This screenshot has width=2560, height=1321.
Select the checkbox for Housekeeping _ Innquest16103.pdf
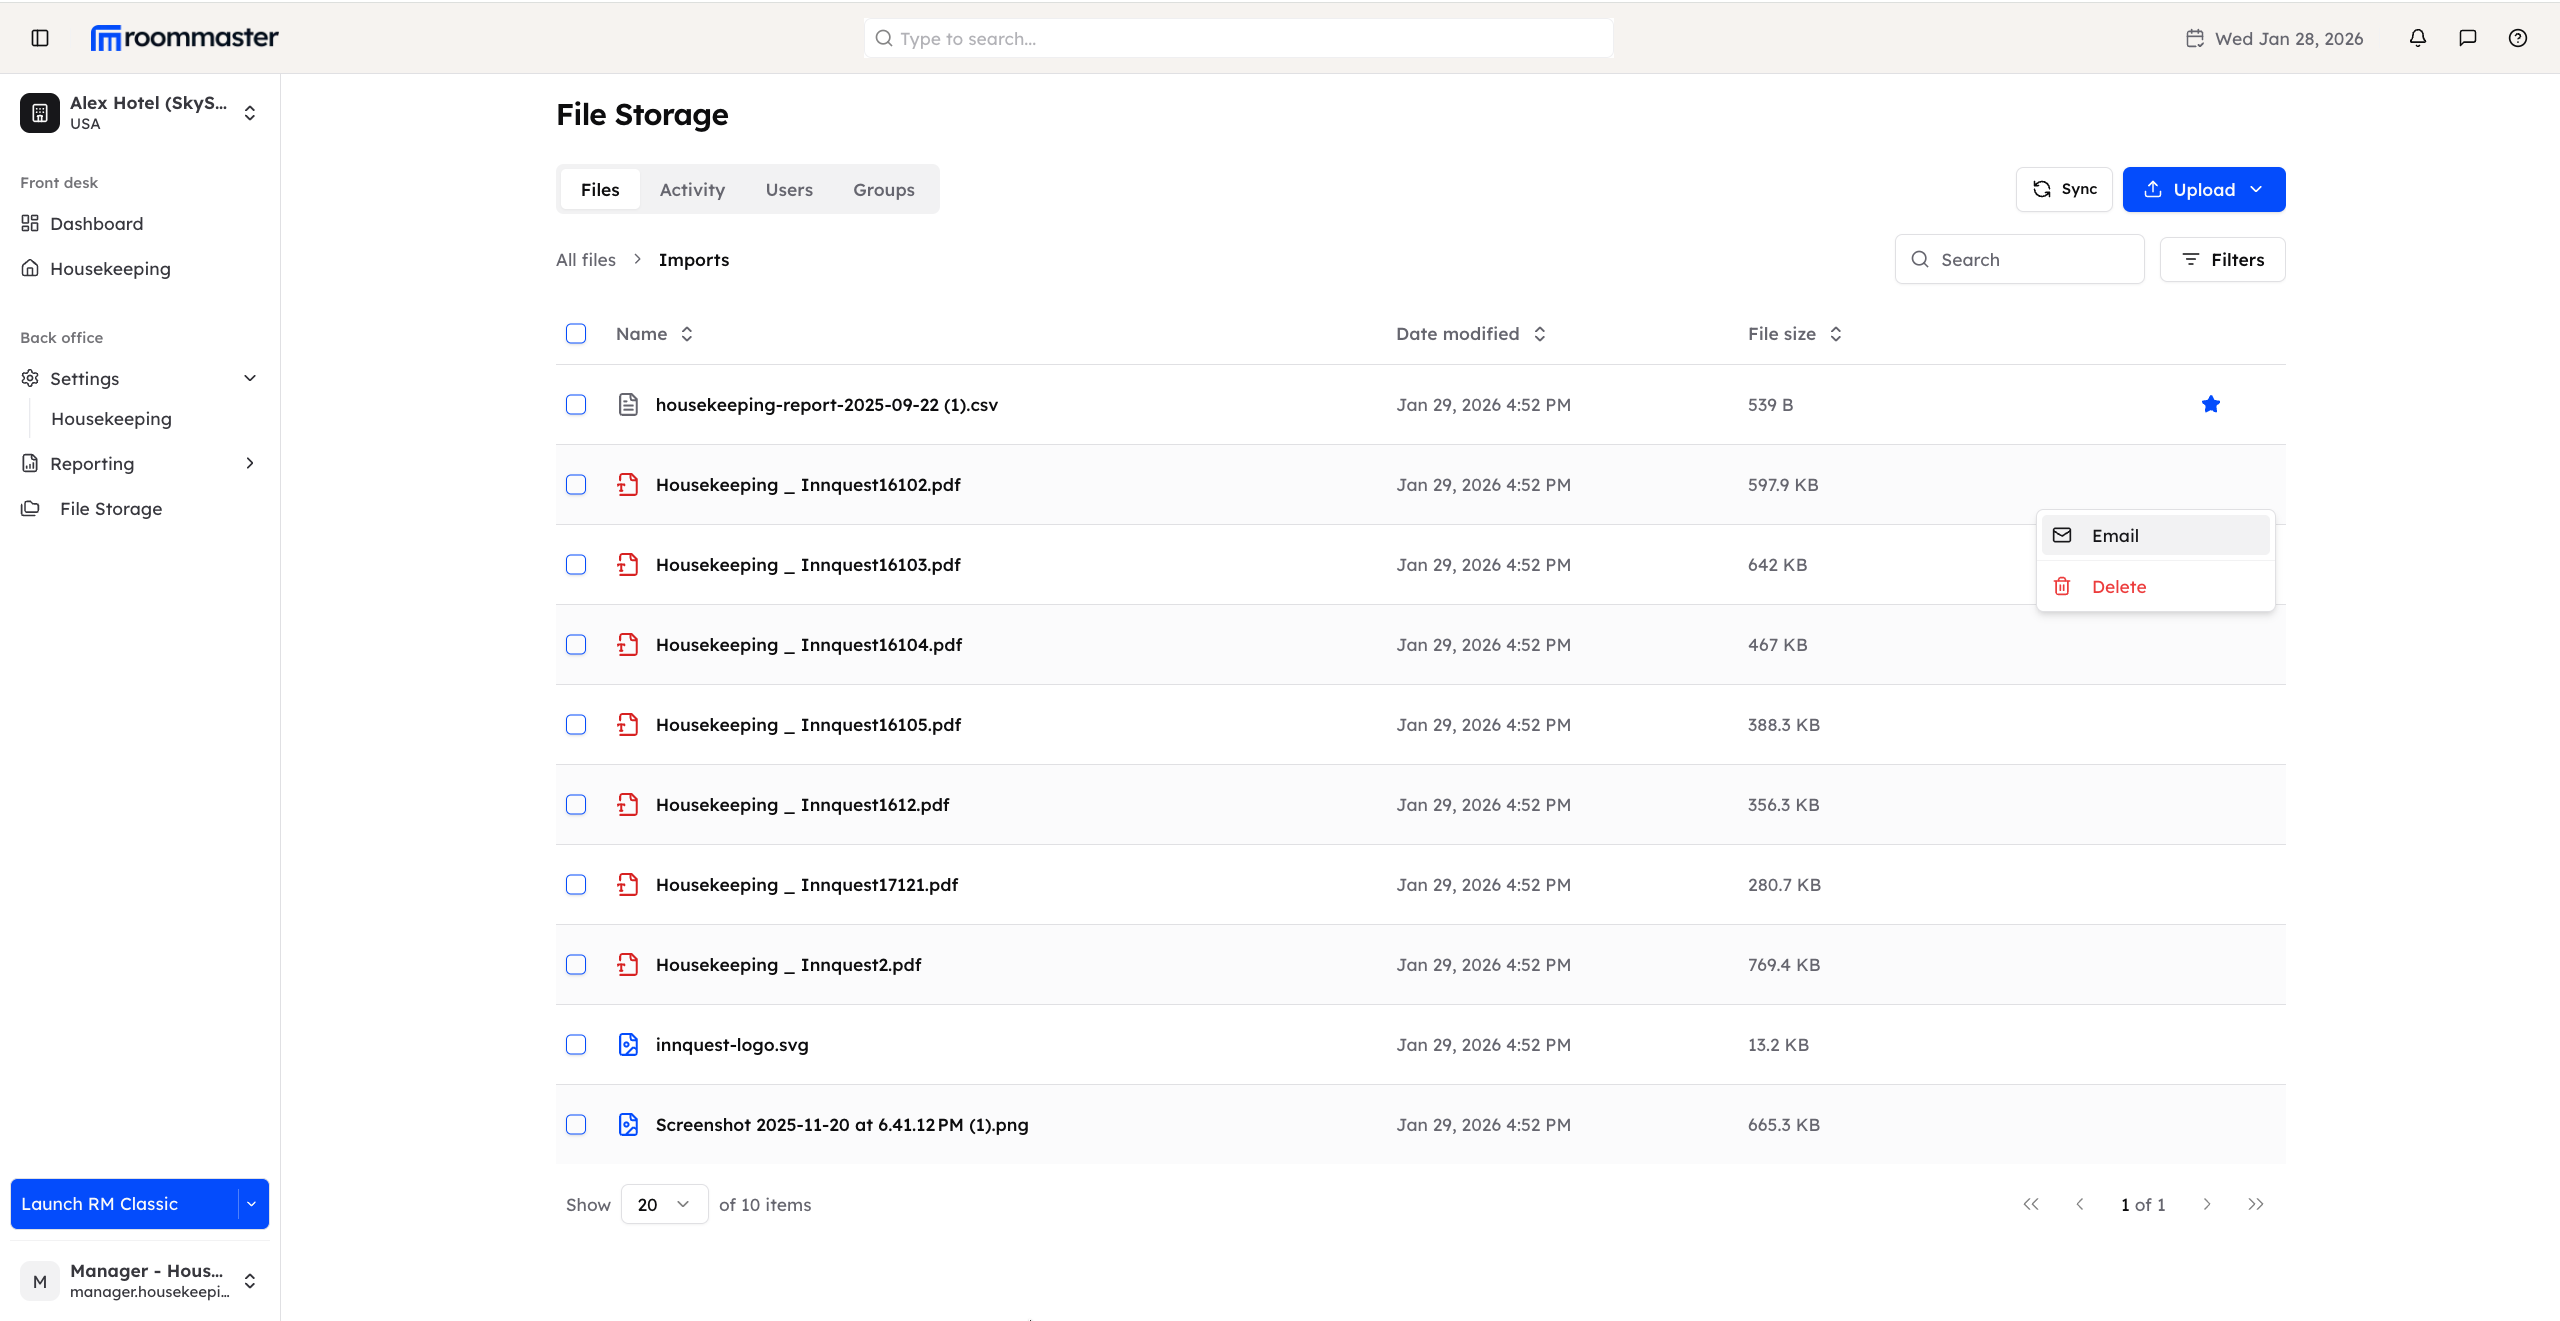576,564
